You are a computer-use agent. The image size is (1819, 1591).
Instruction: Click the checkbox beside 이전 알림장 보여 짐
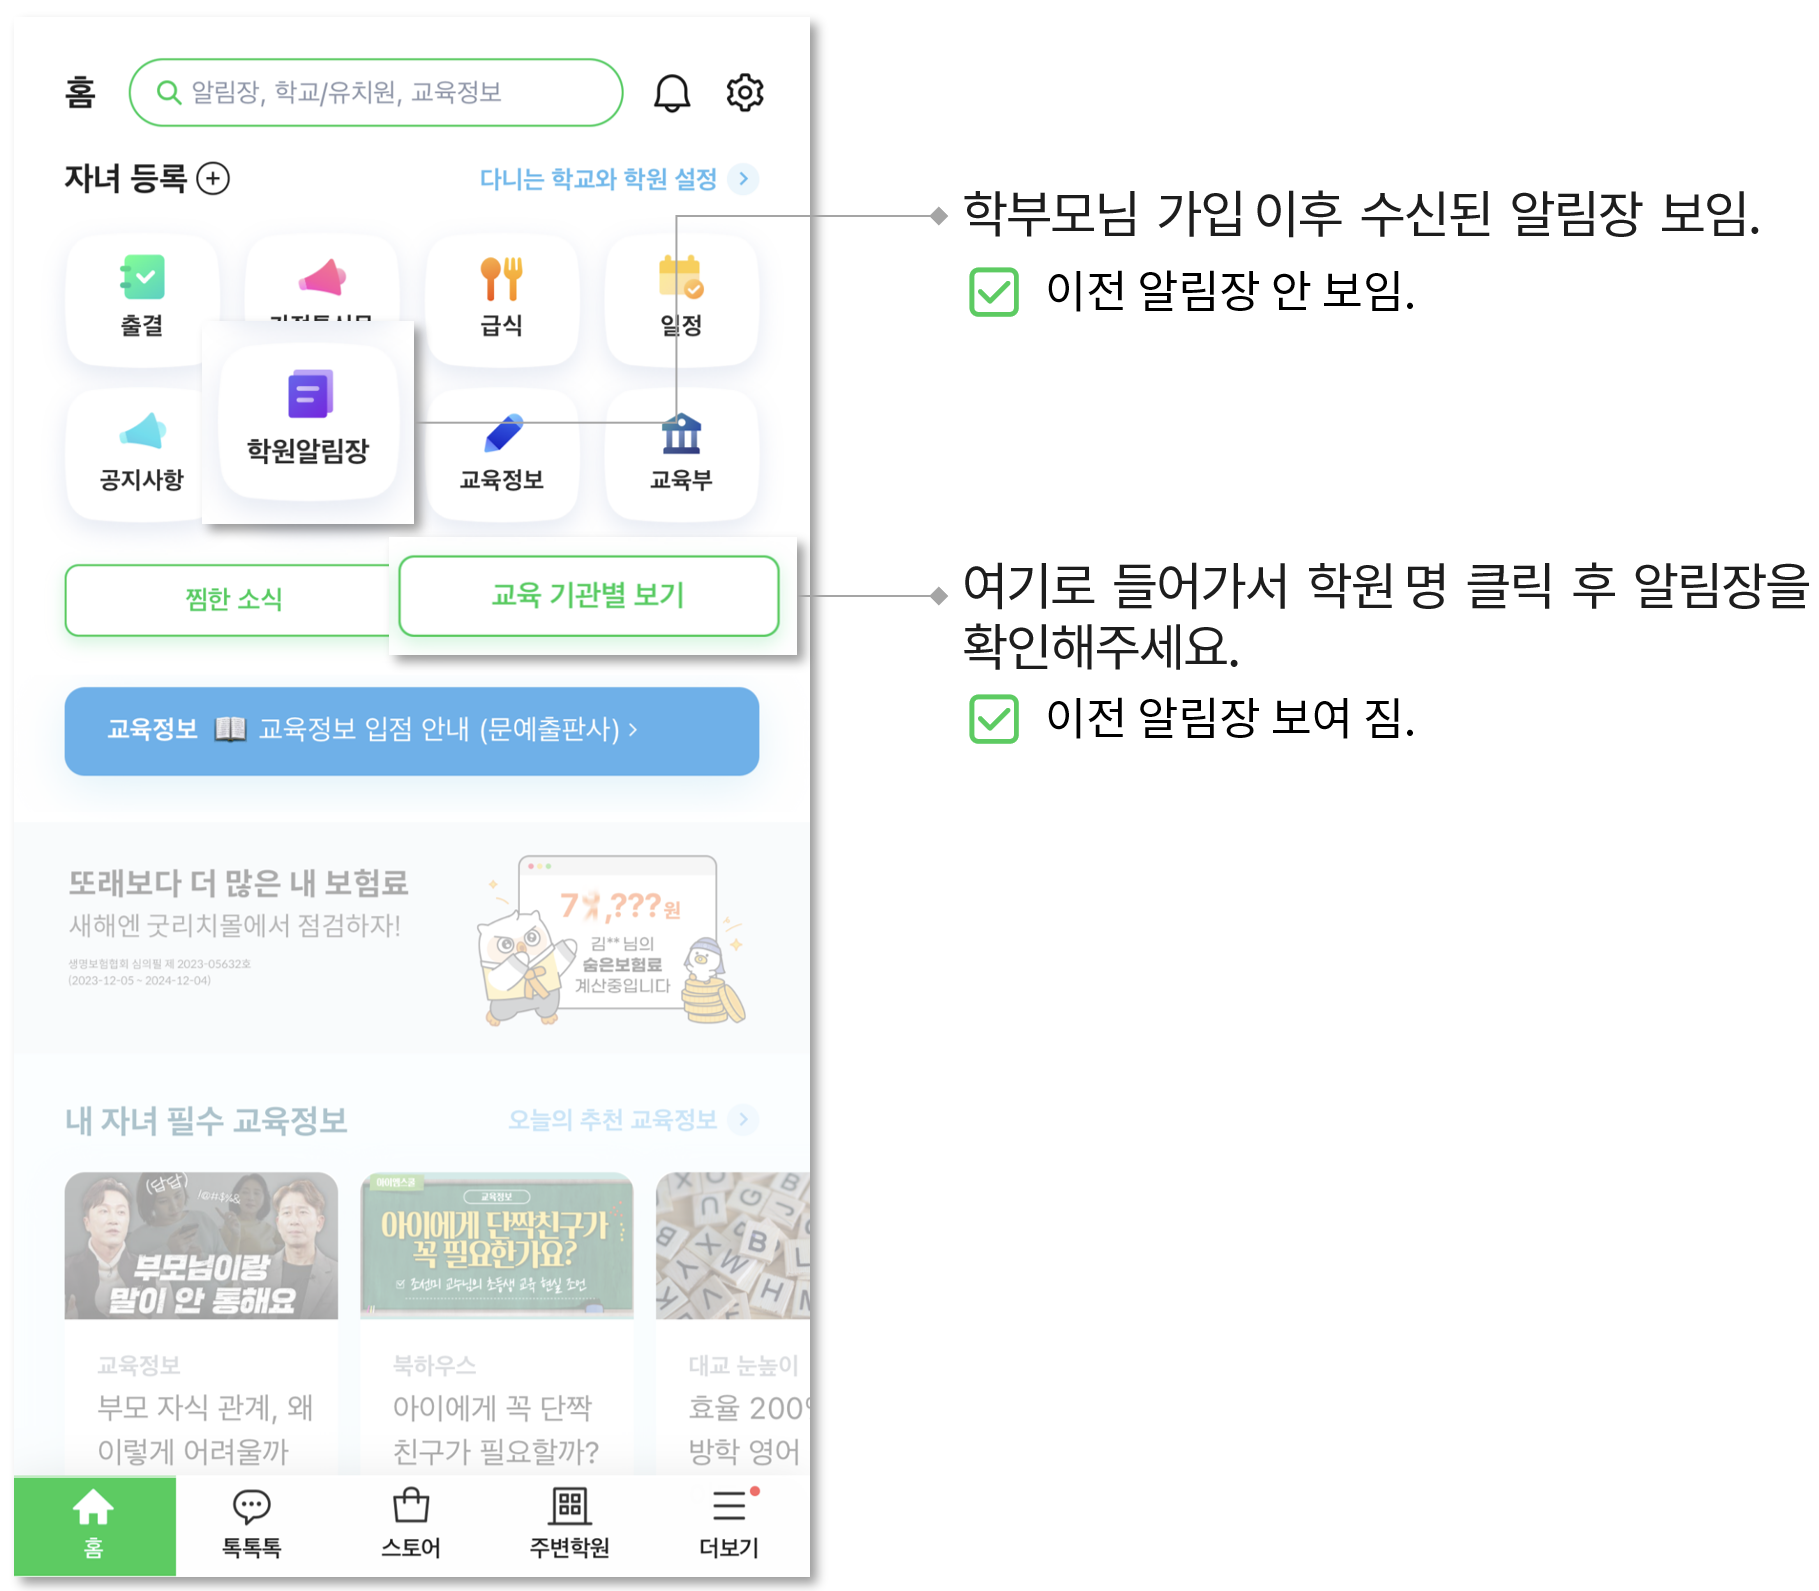pos(994,719)
